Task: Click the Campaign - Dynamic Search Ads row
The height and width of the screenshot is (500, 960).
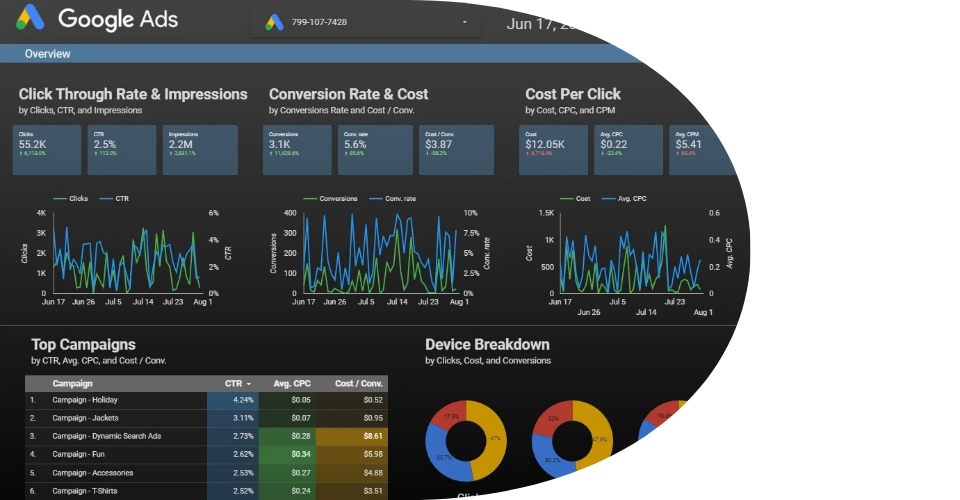Action: pyautogui.click(x=106, y=436)
